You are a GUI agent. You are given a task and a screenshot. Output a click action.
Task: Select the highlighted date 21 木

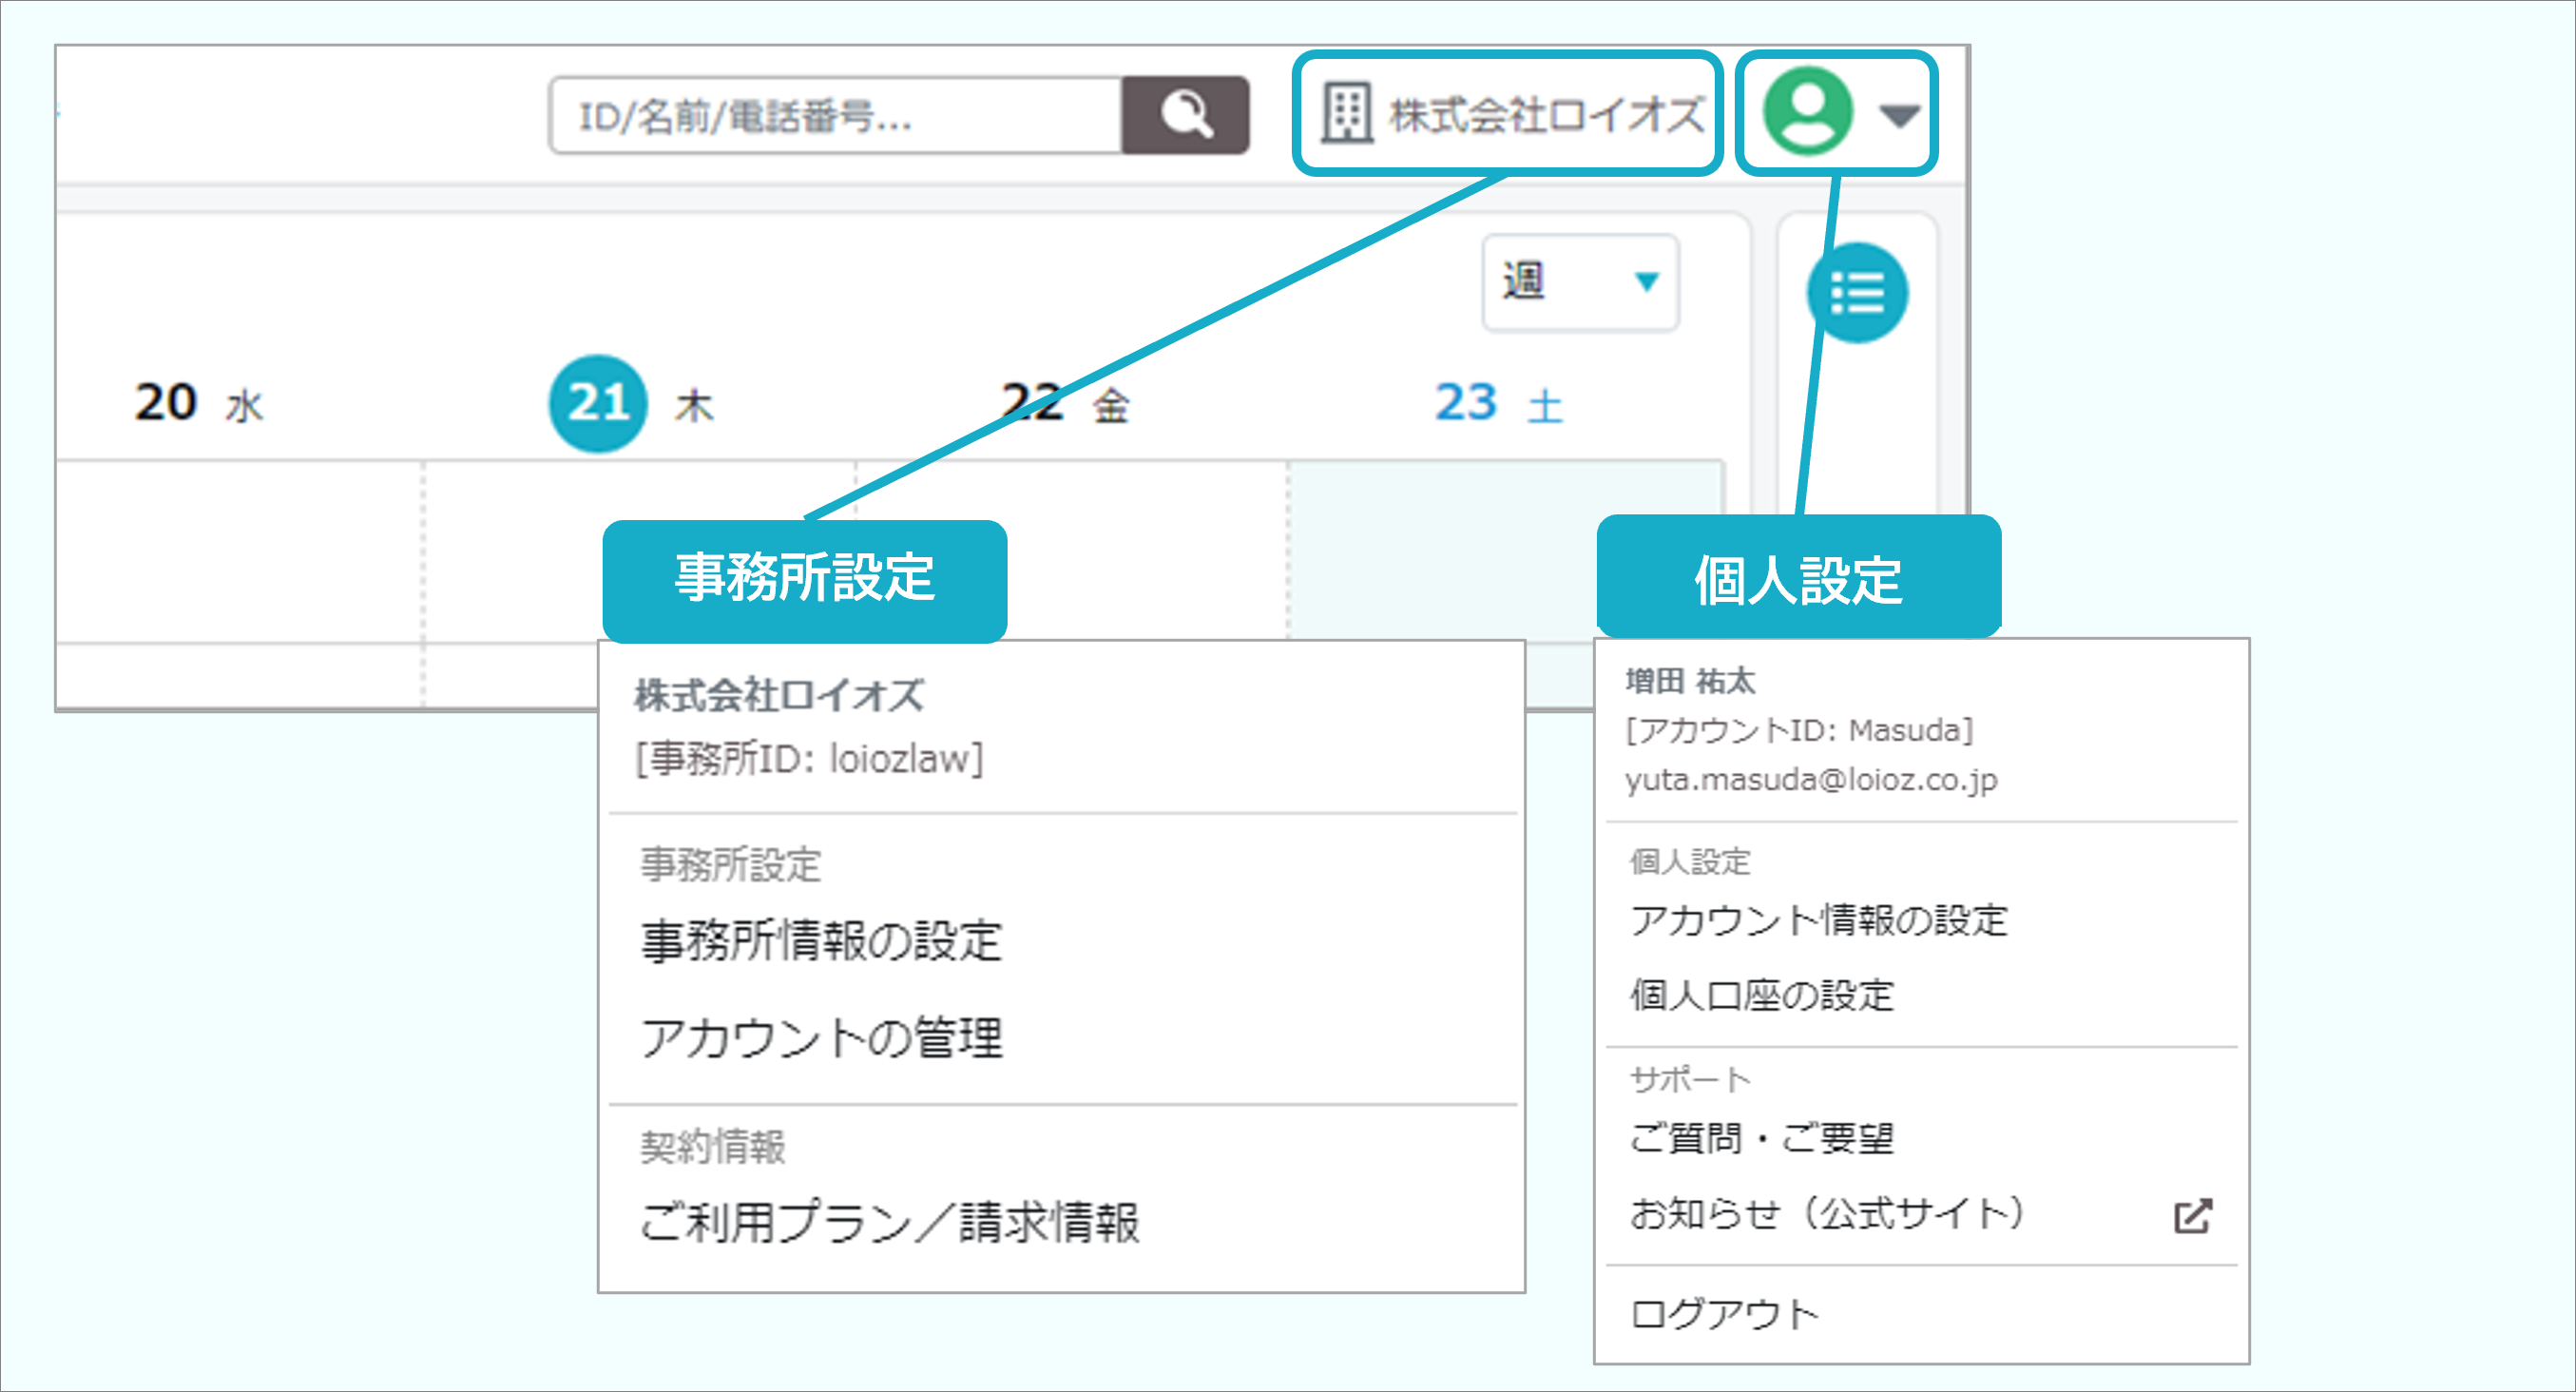(631, 404)
